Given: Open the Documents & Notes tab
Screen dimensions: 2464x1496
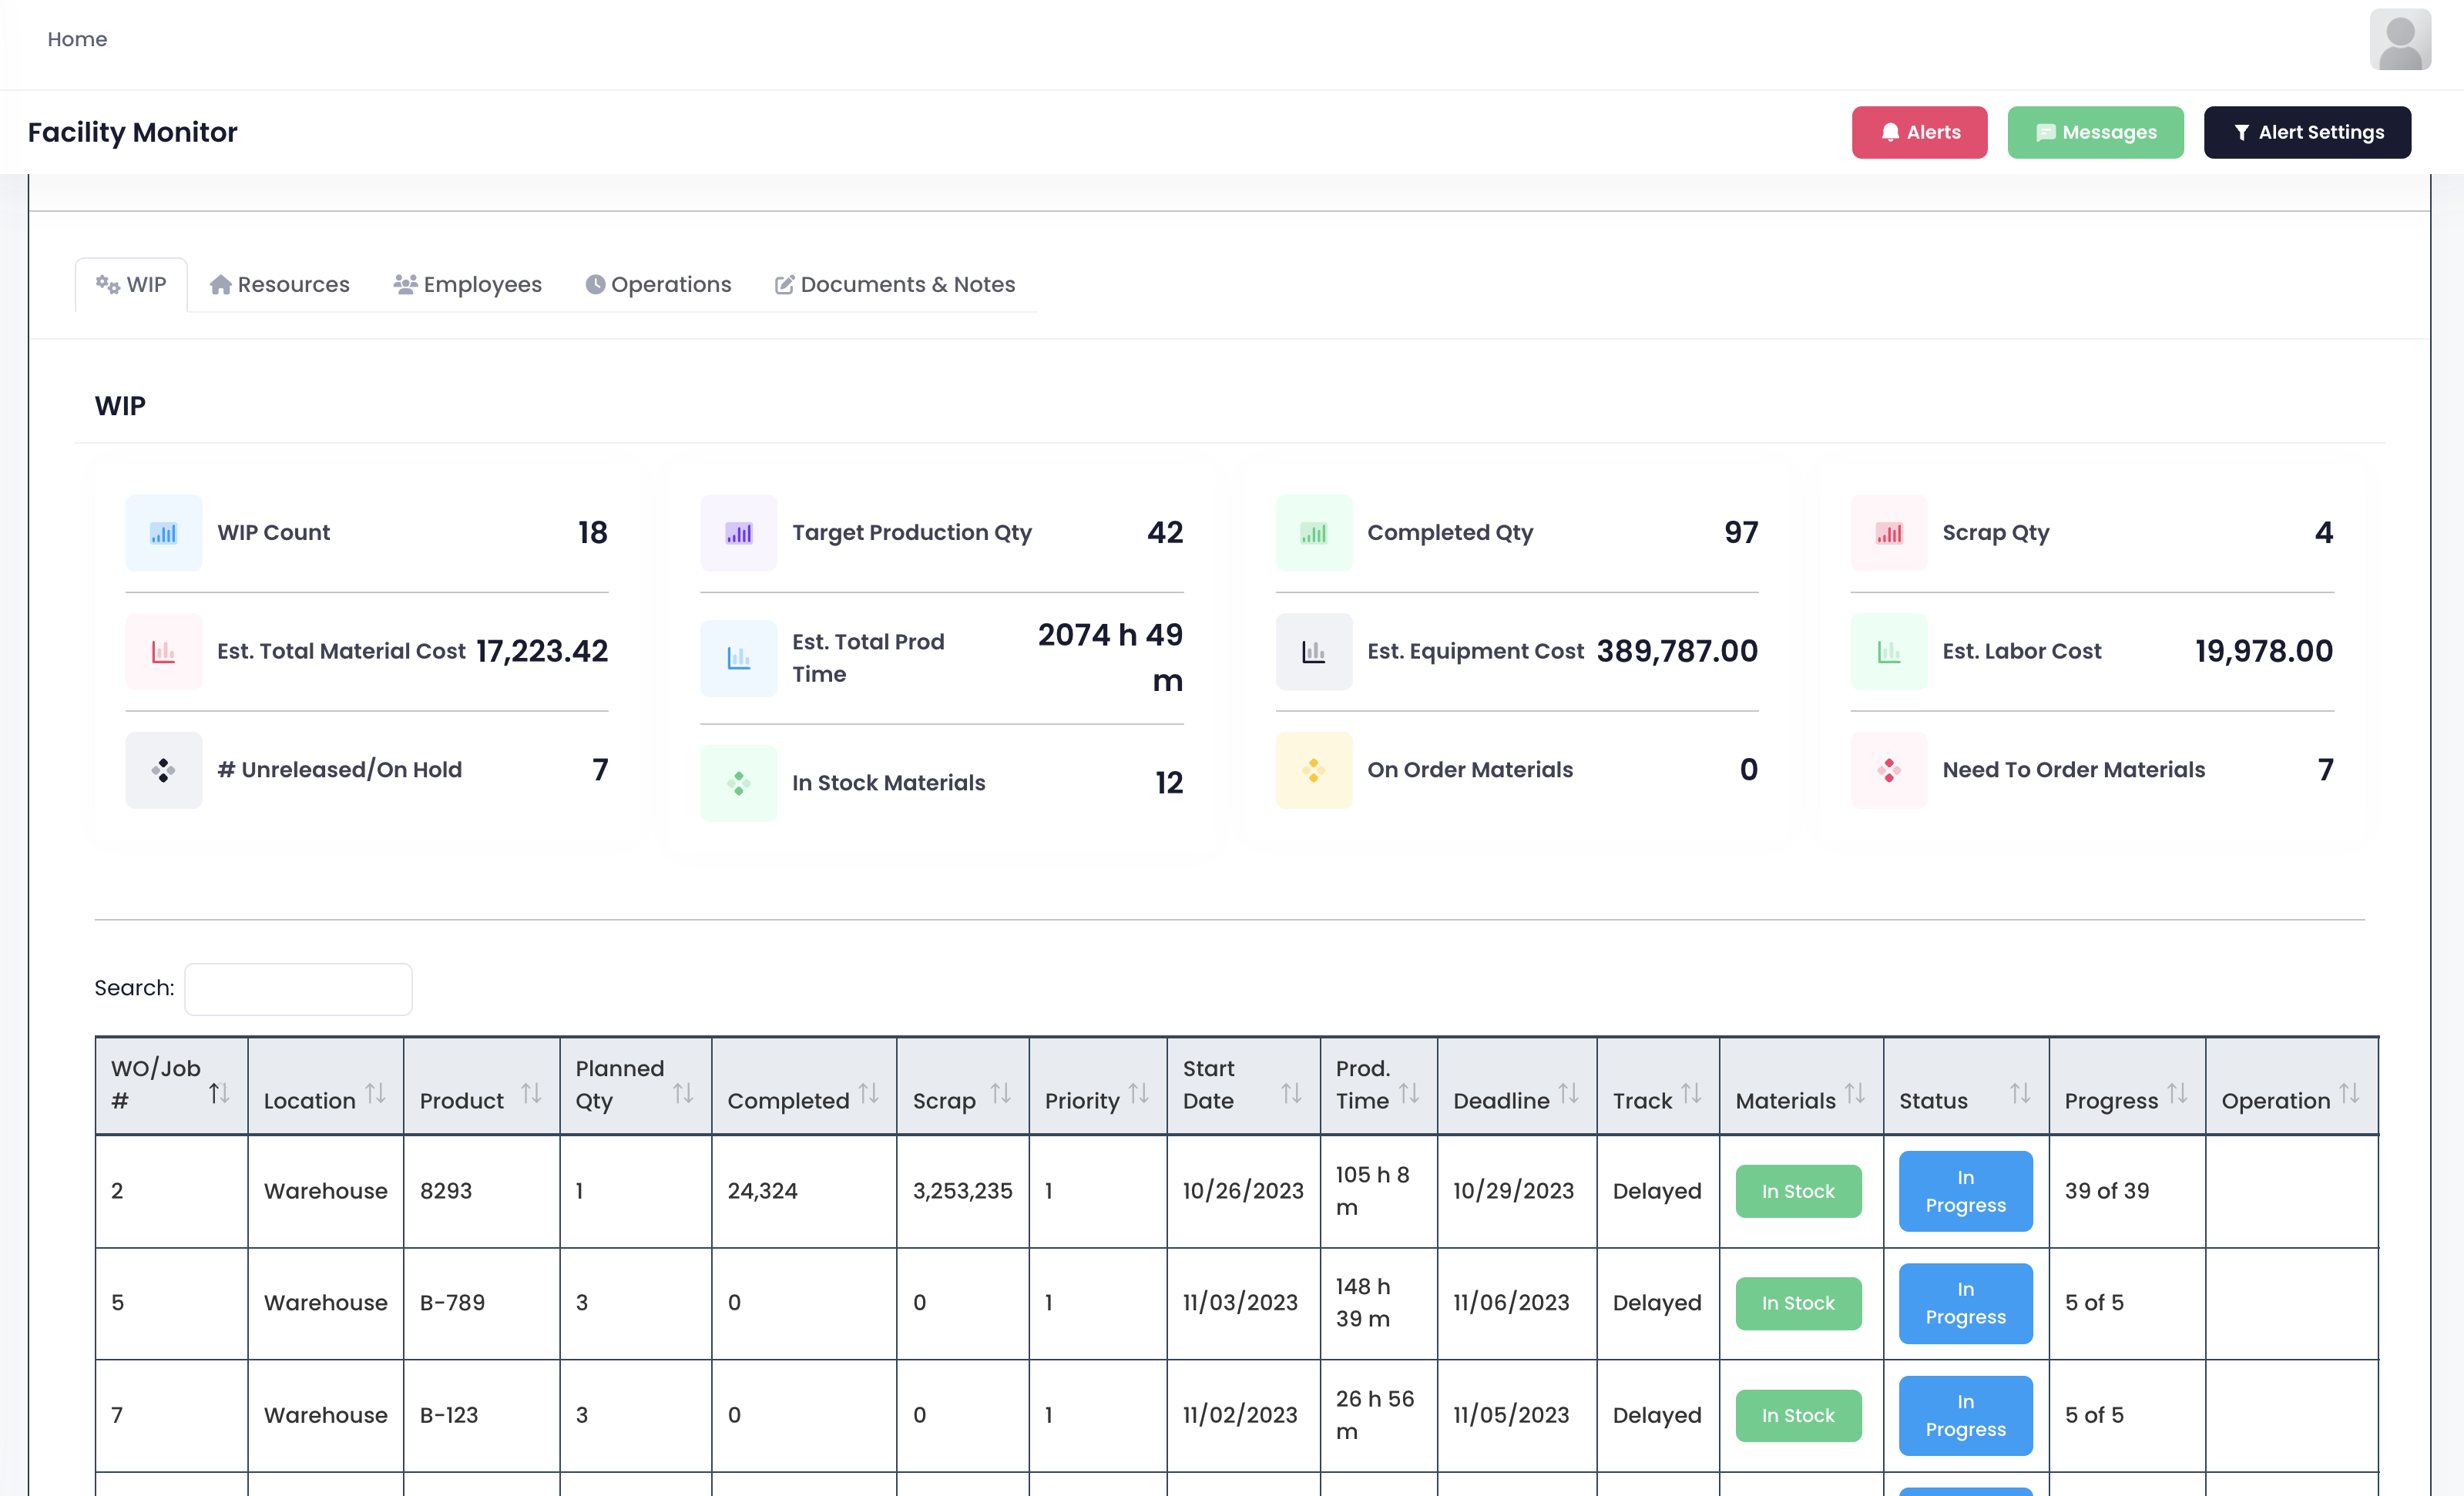Looking at the screenshot, I should click(895, 285).
